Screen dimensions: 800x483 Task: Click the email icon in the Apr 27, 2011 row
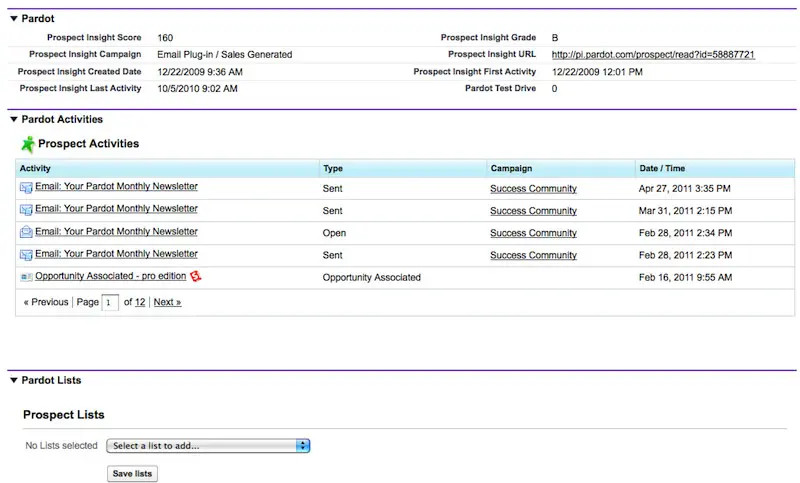pyautogui.click(x=26, y=187)
